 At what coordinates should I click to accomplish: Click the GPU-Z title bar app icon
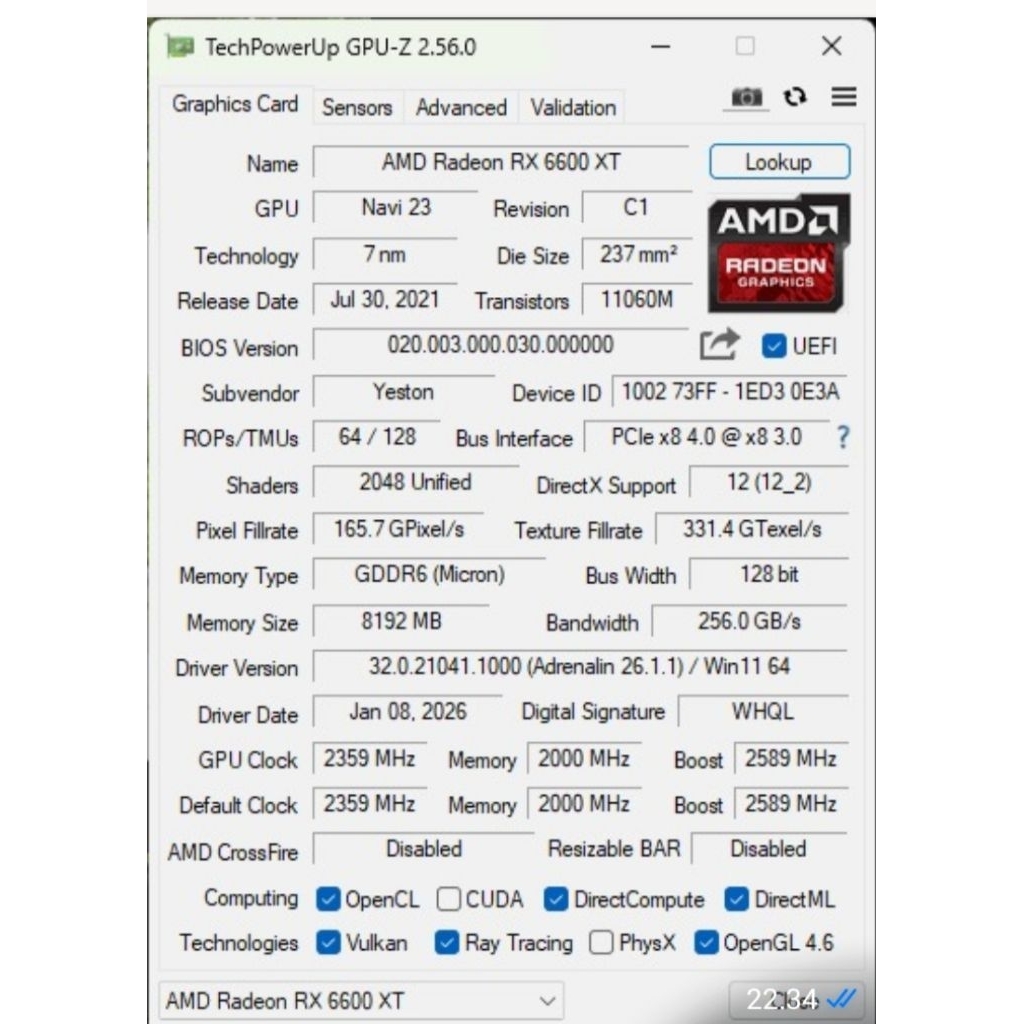[180, 46]
